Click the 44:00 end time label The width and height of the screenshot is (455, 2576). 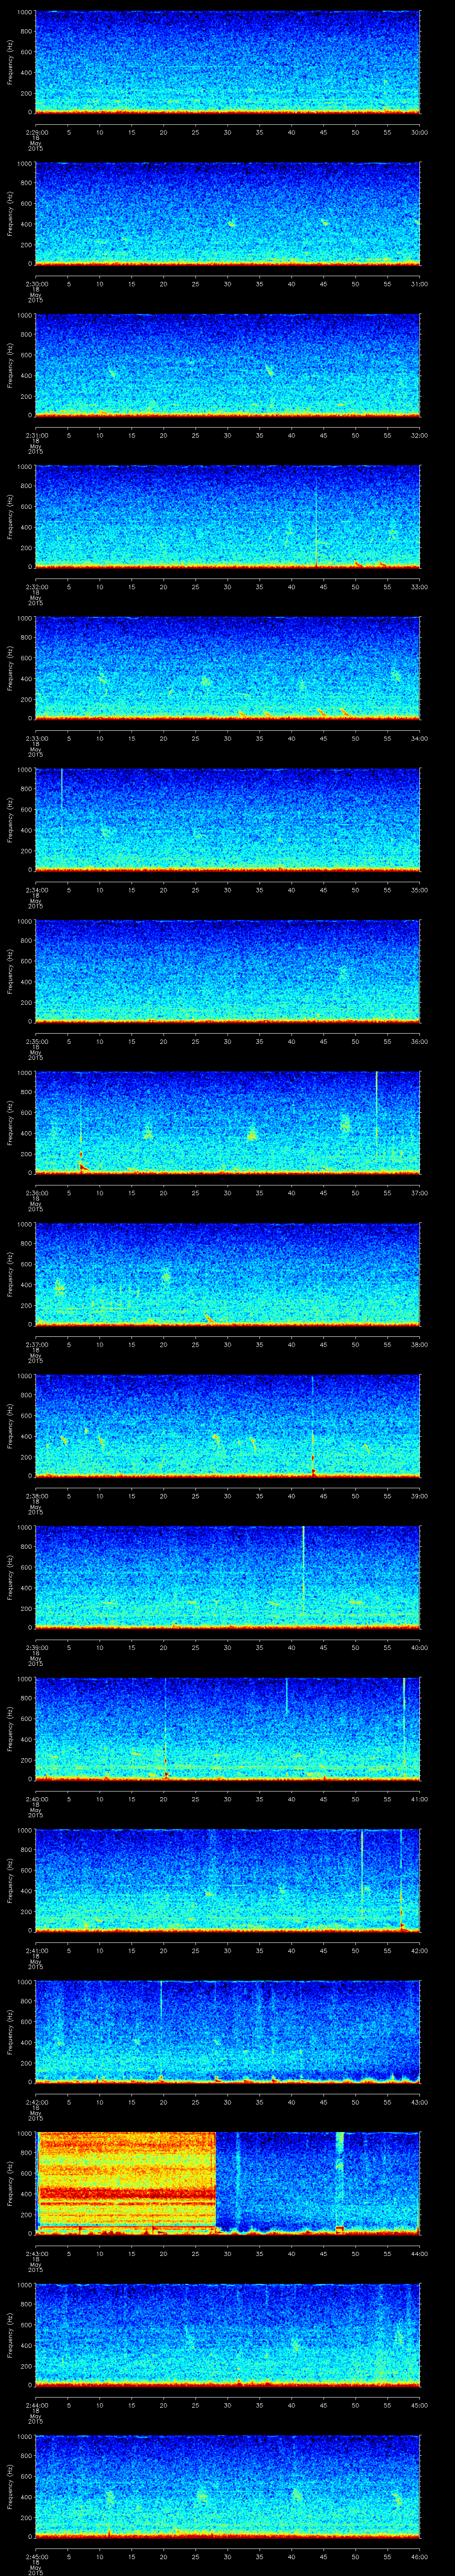pyautogui.click(x=420, y=2253)
